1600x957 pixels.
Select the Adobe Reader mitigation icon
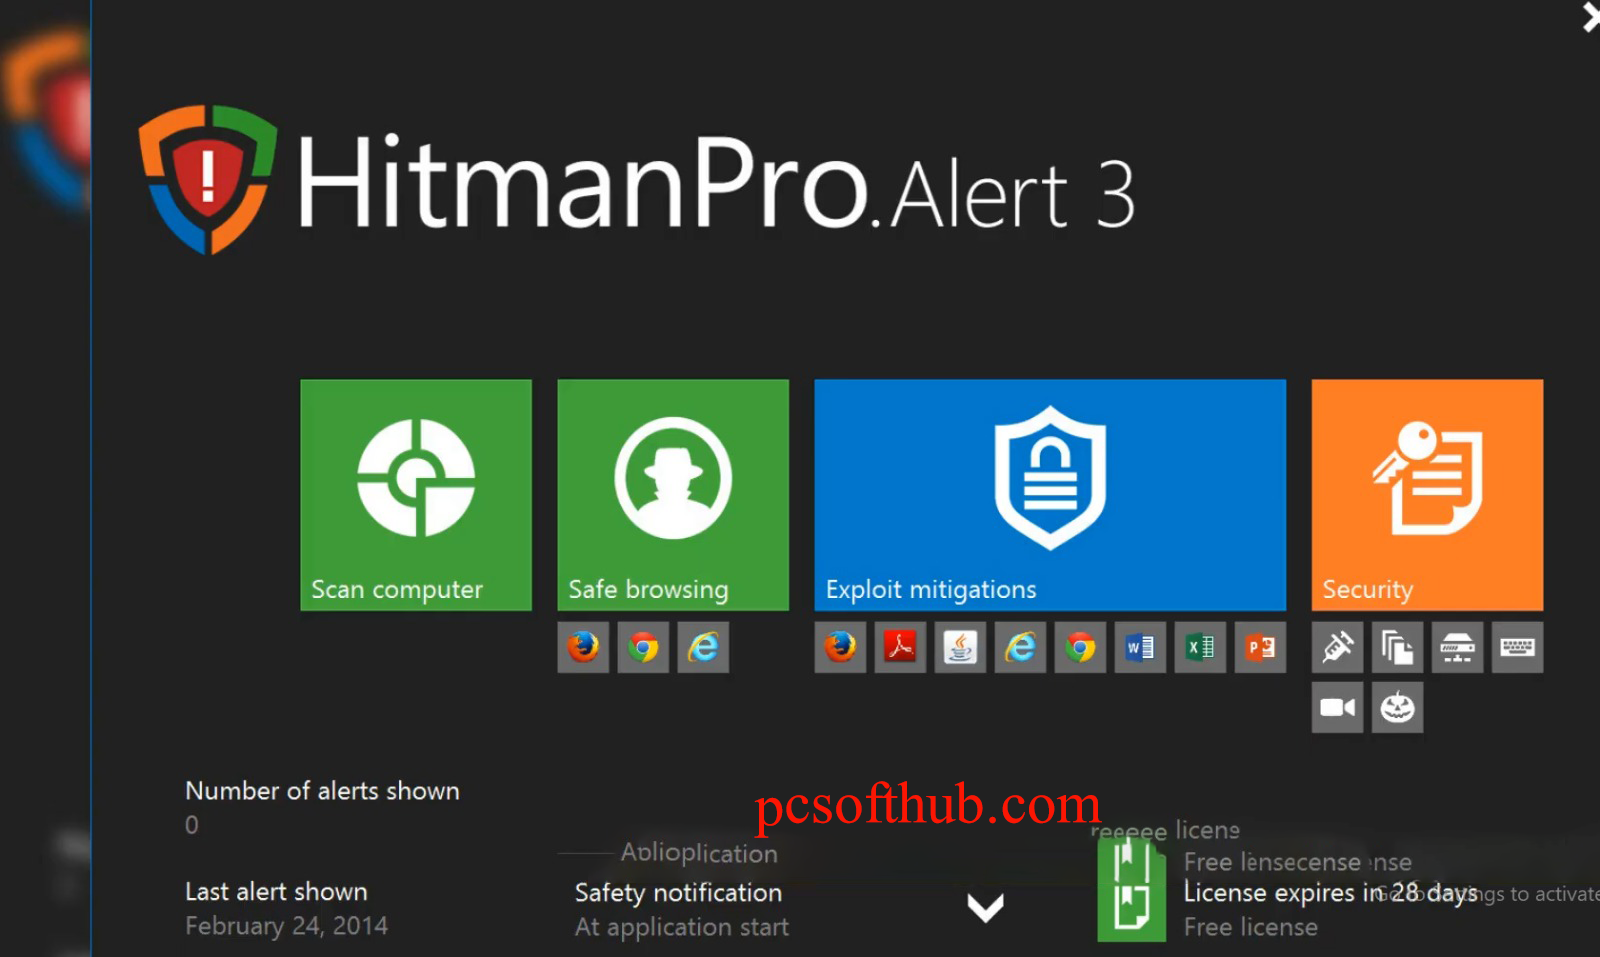click(x=900, y=647)
